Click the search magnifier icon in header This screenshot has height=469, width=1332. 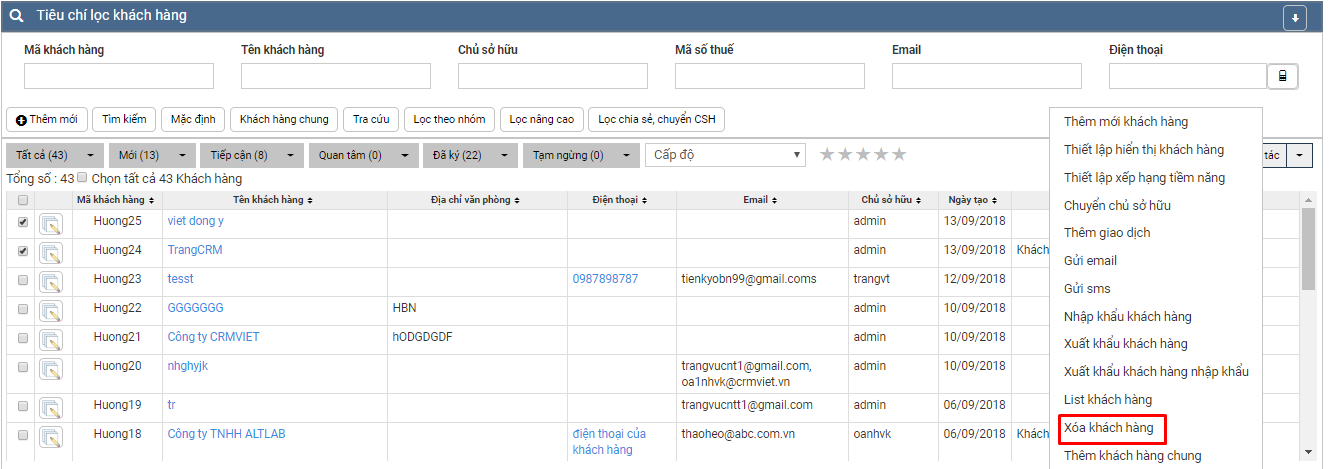[17, 16]
